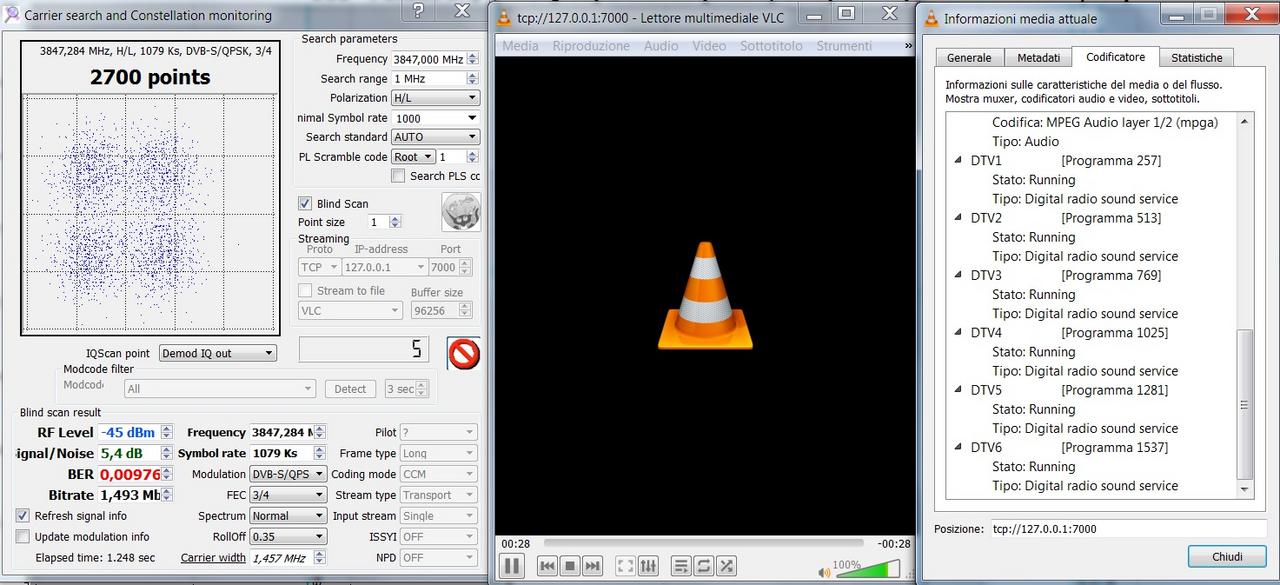Toggle VLC shuffle mode
Image resolution: width=1280 pixels, height=585 pixels.
727,566
